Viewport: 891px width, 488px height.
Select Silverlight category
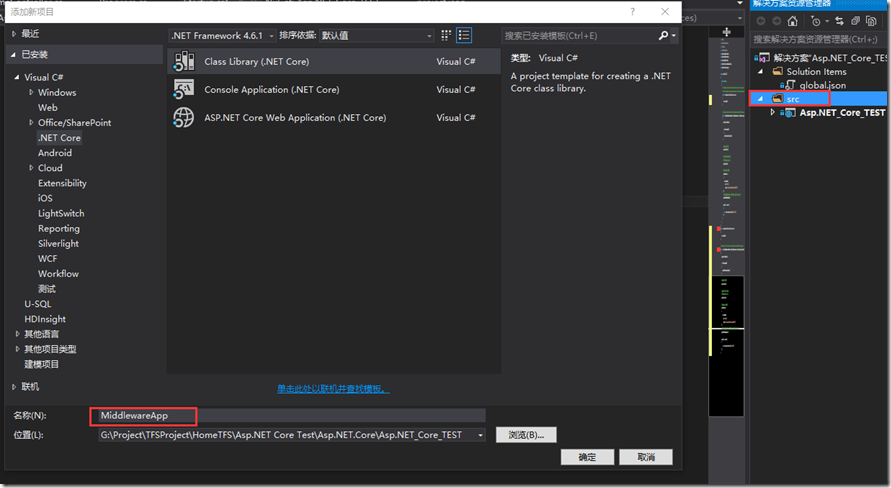point(59,244)
